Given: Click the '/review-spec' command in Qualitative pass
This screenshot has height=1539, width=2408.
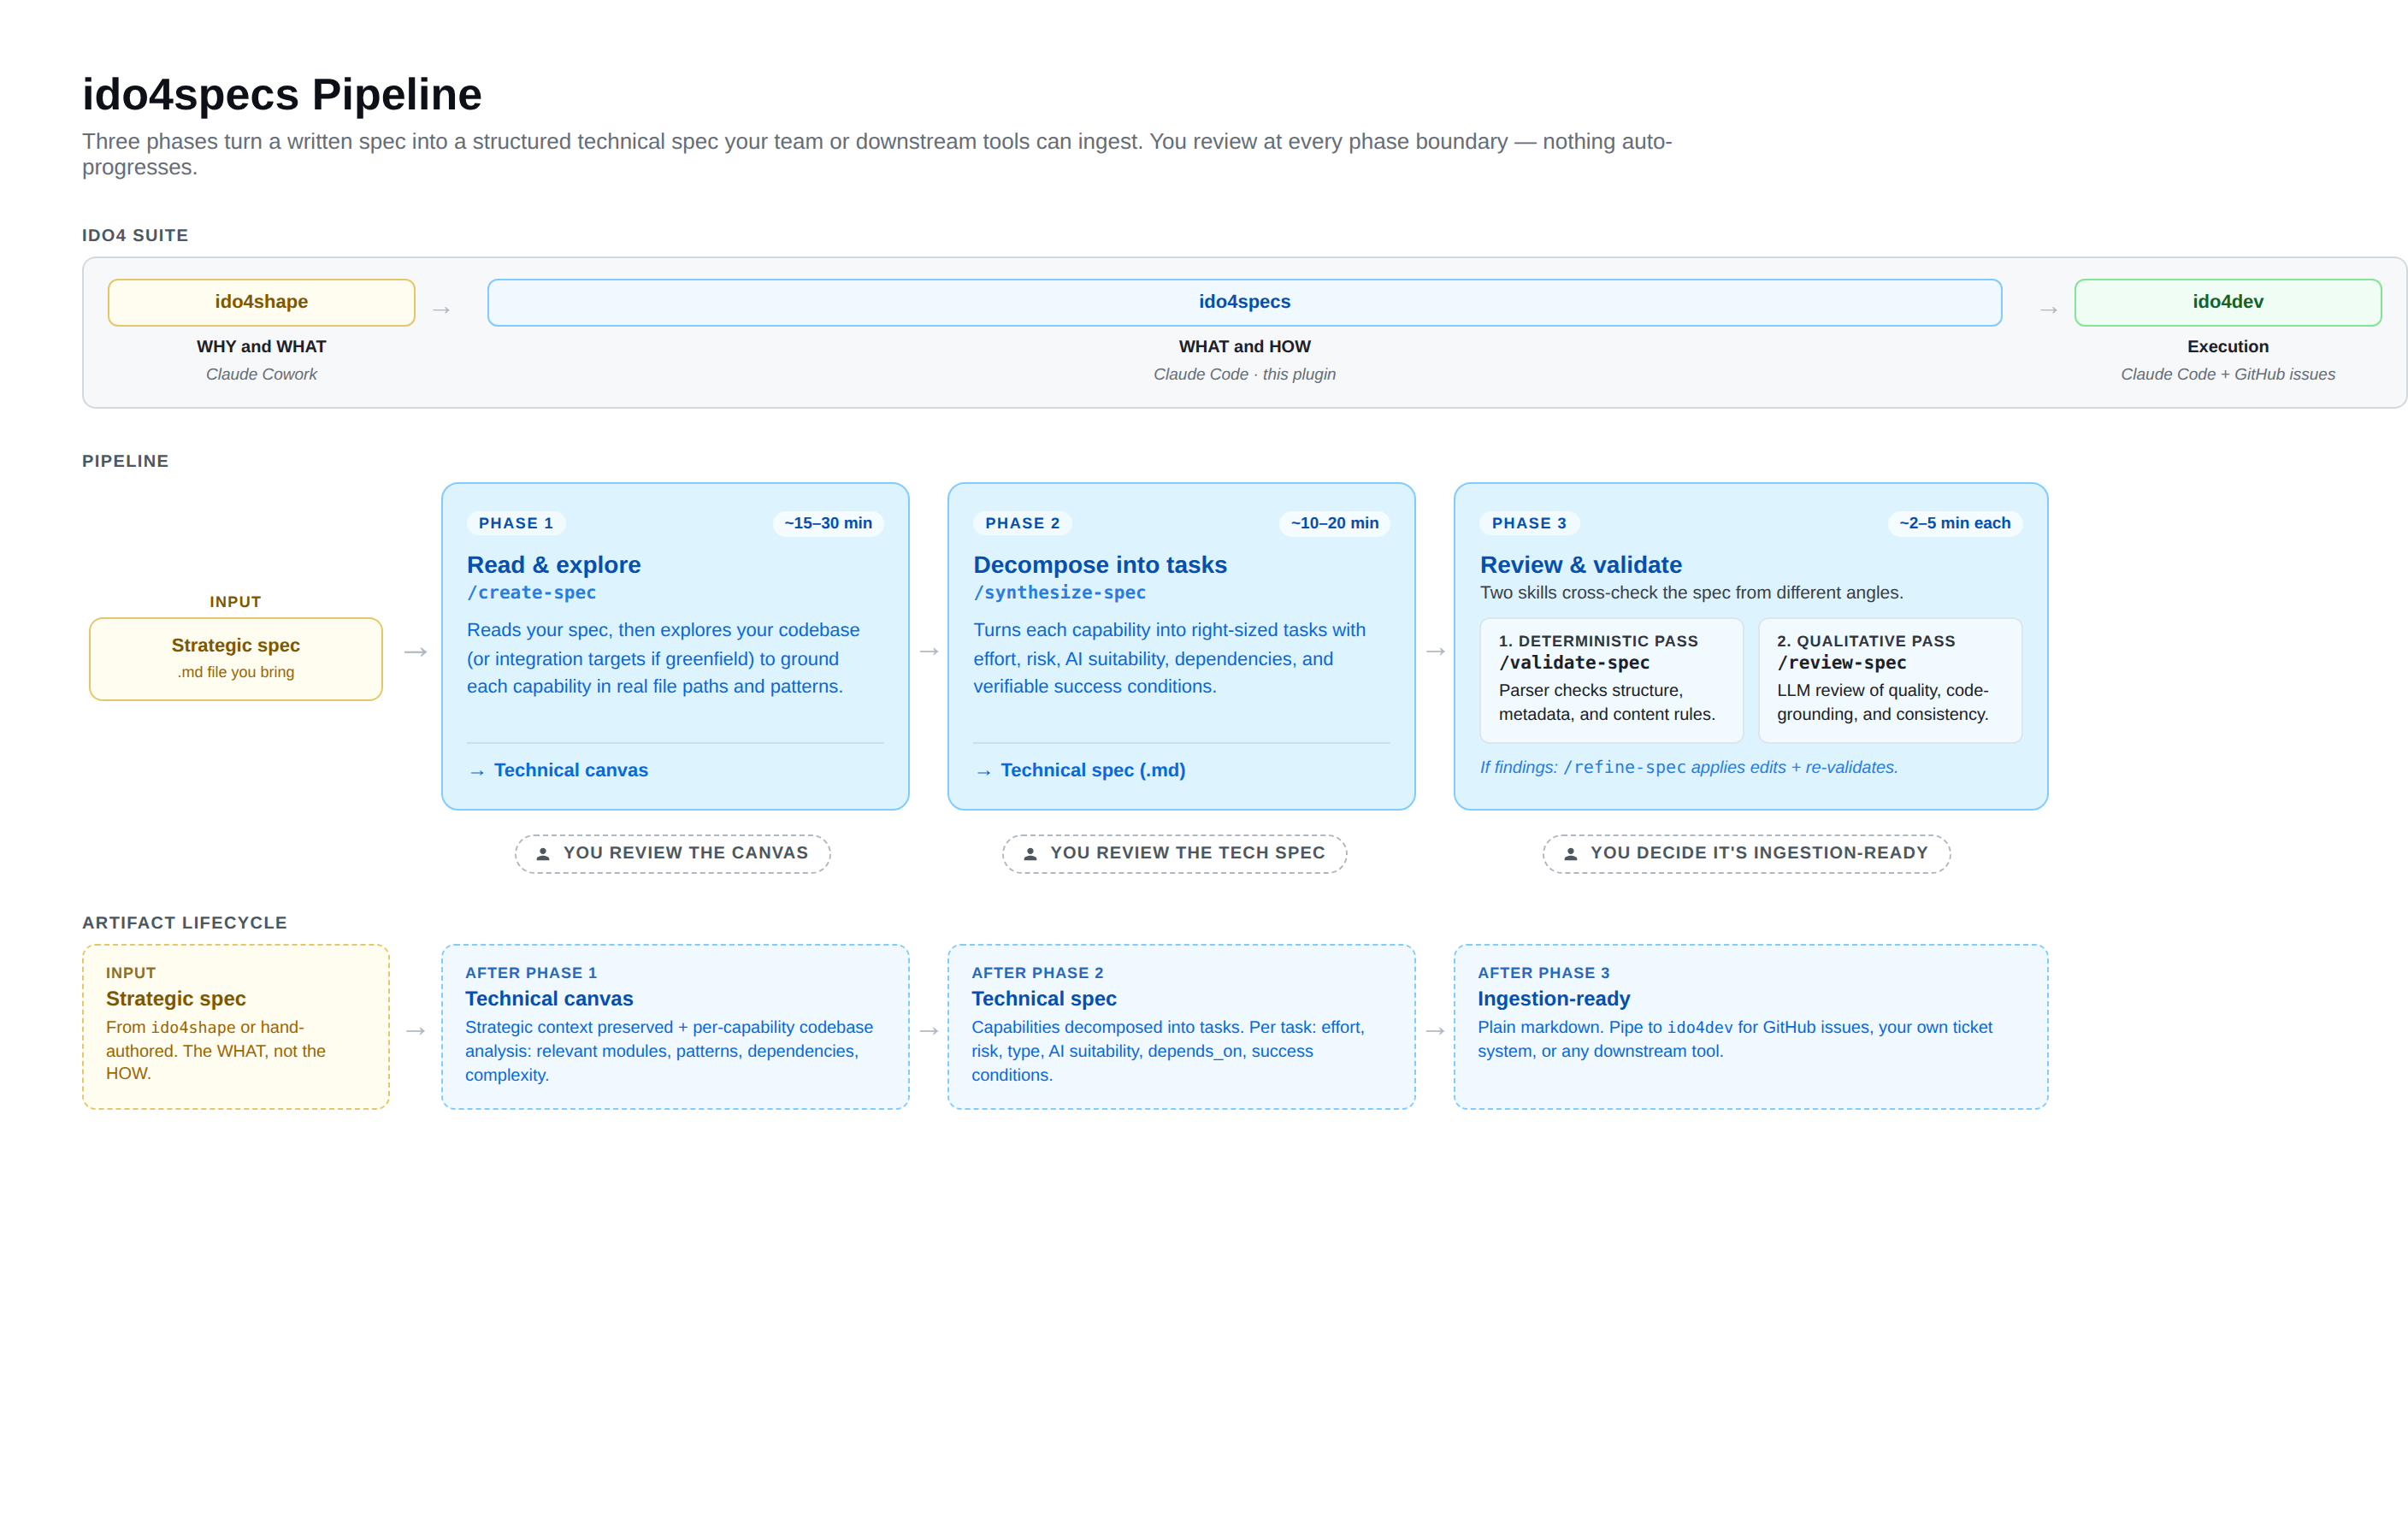Looking at the screenshot, I should [1841, 663].
